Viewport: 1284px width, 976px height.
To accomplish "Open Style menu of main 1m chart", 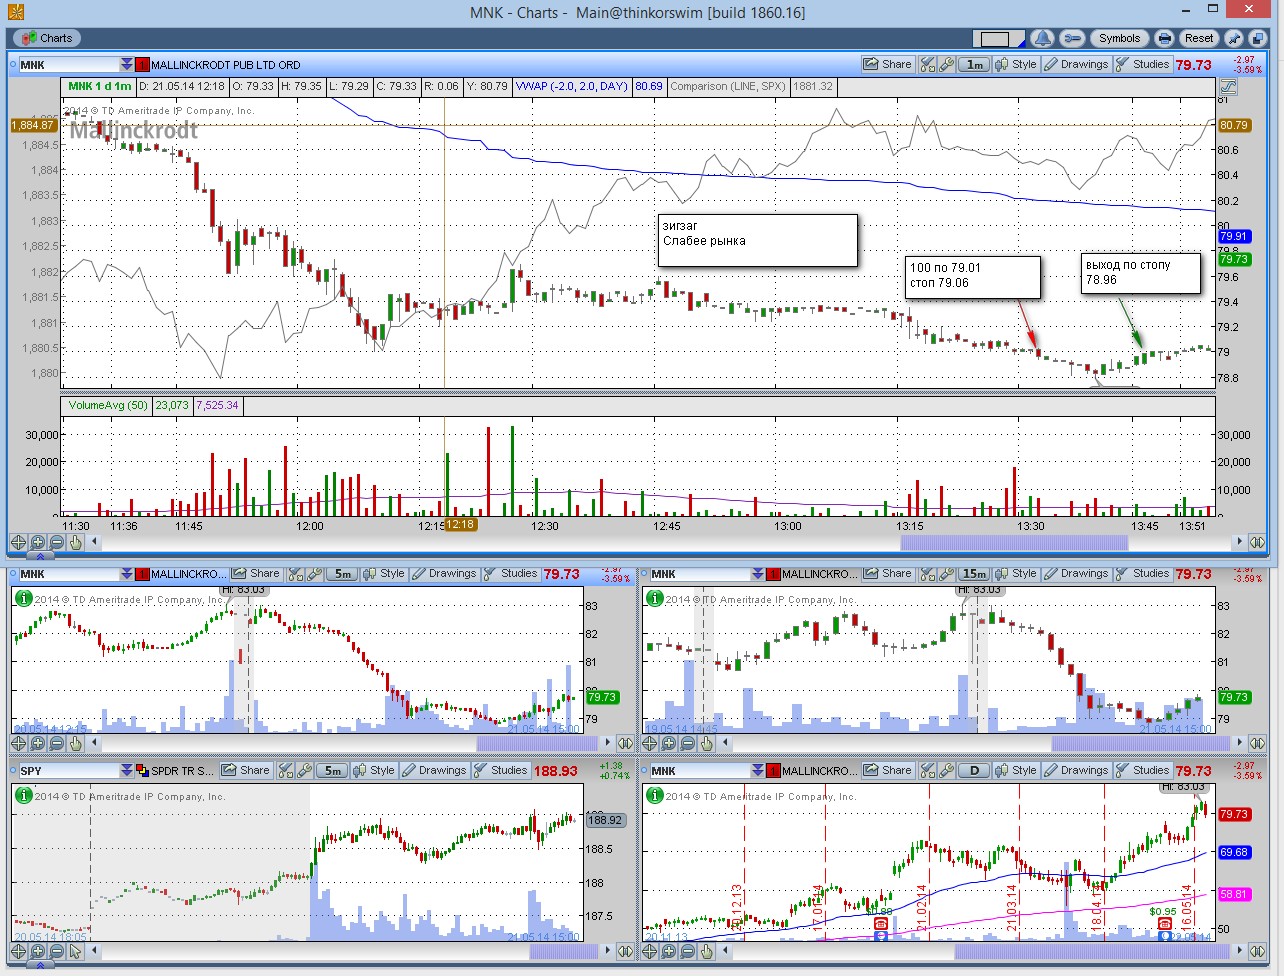I will [1016, 64].
